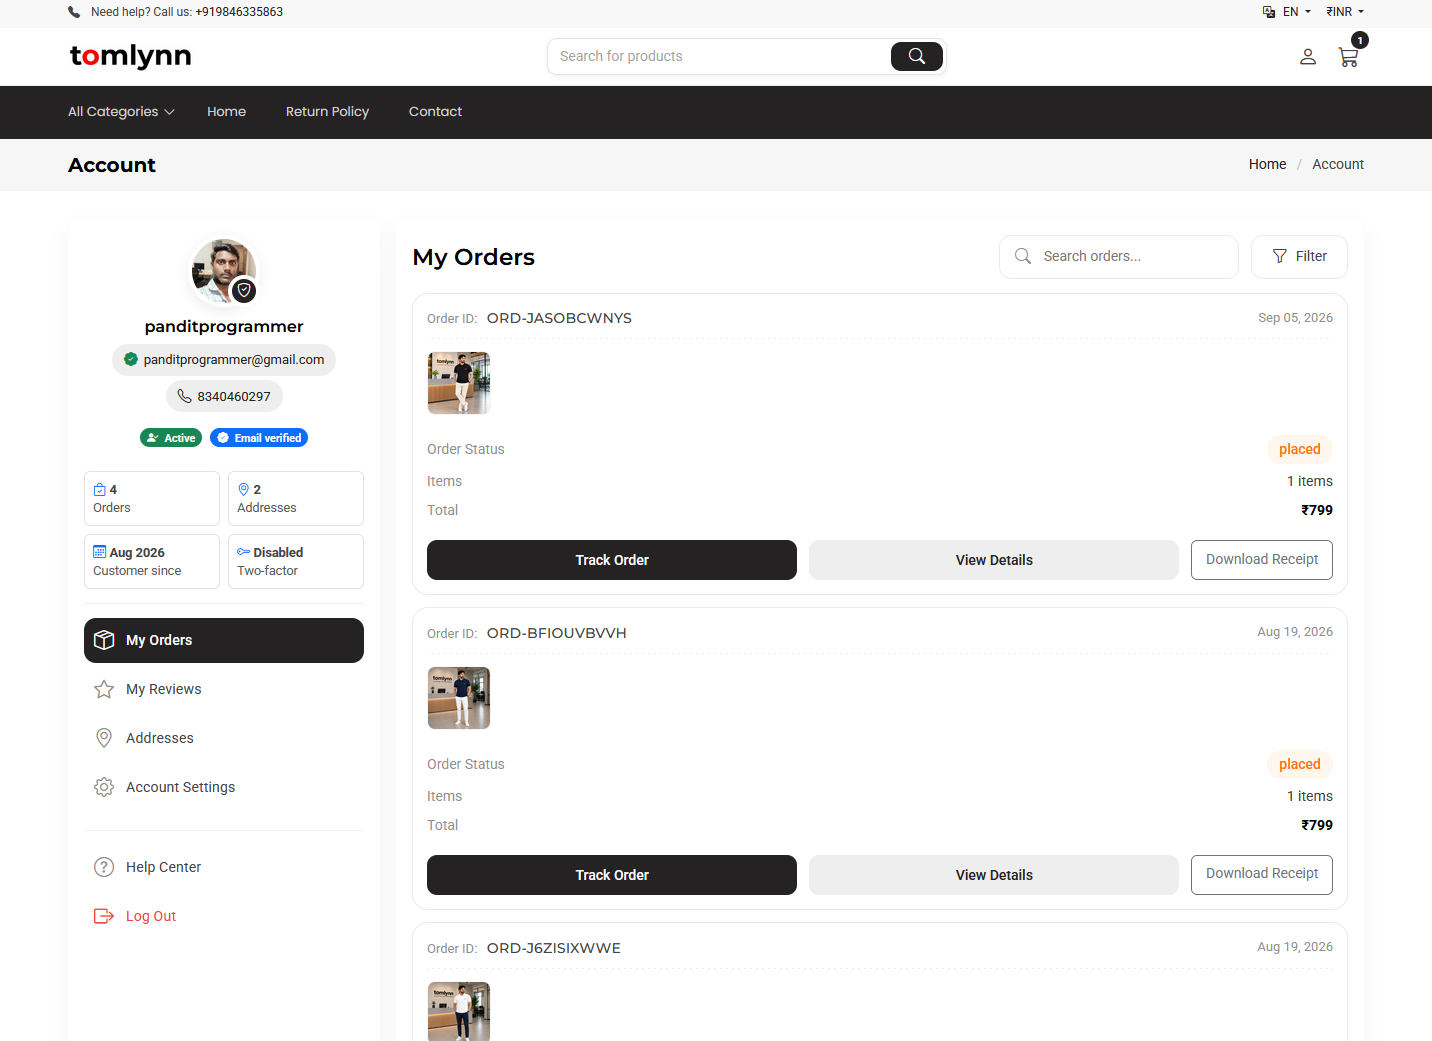Click the magnifier search button in header
1432x1041 pixels.
tap(917, 56)
